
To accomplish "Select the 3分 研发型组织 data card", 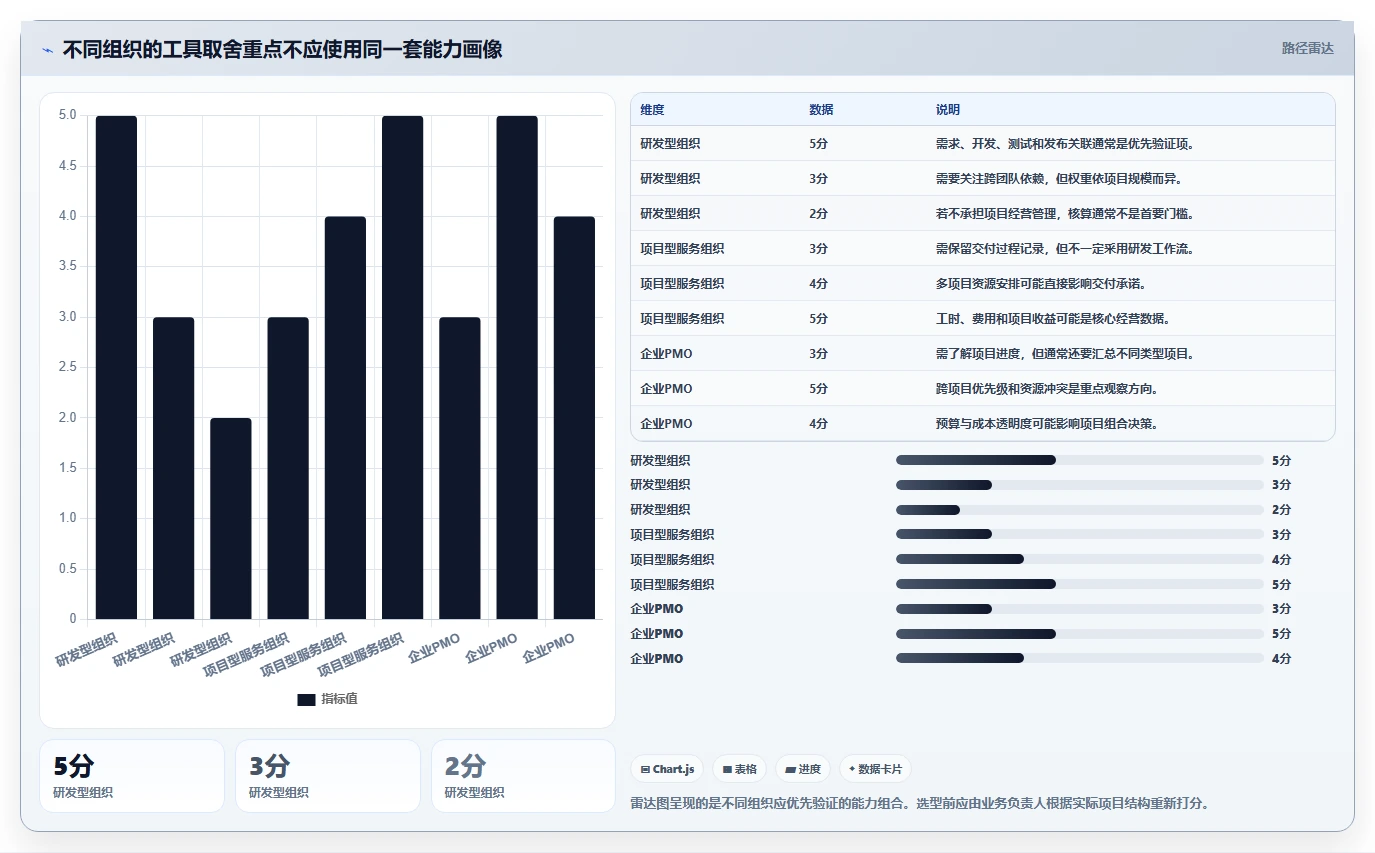I will (x=328, y=776).
